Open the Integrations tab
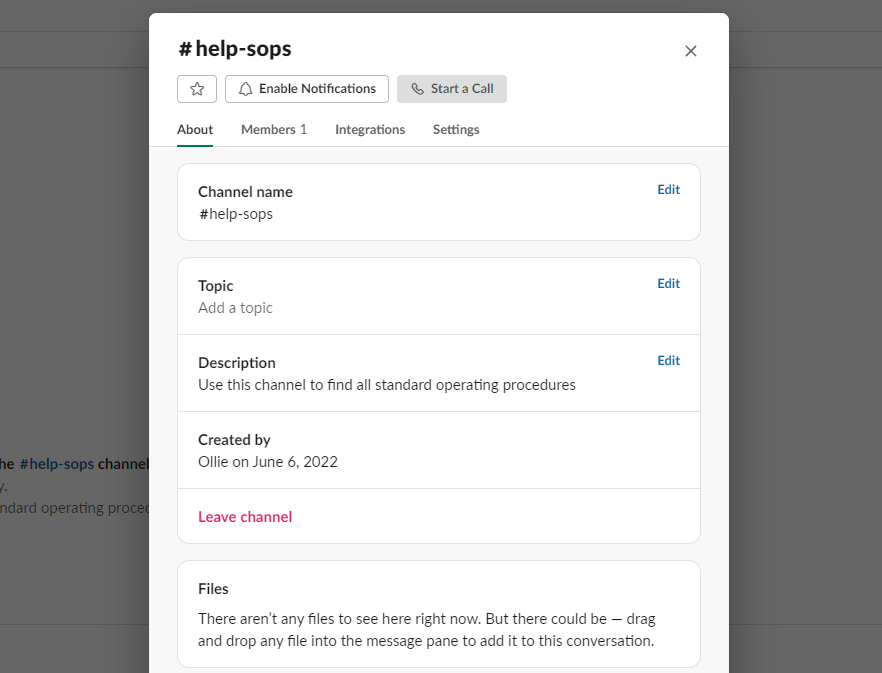Image resolution: width=882 pixels, height=673 pixels. 369,129
